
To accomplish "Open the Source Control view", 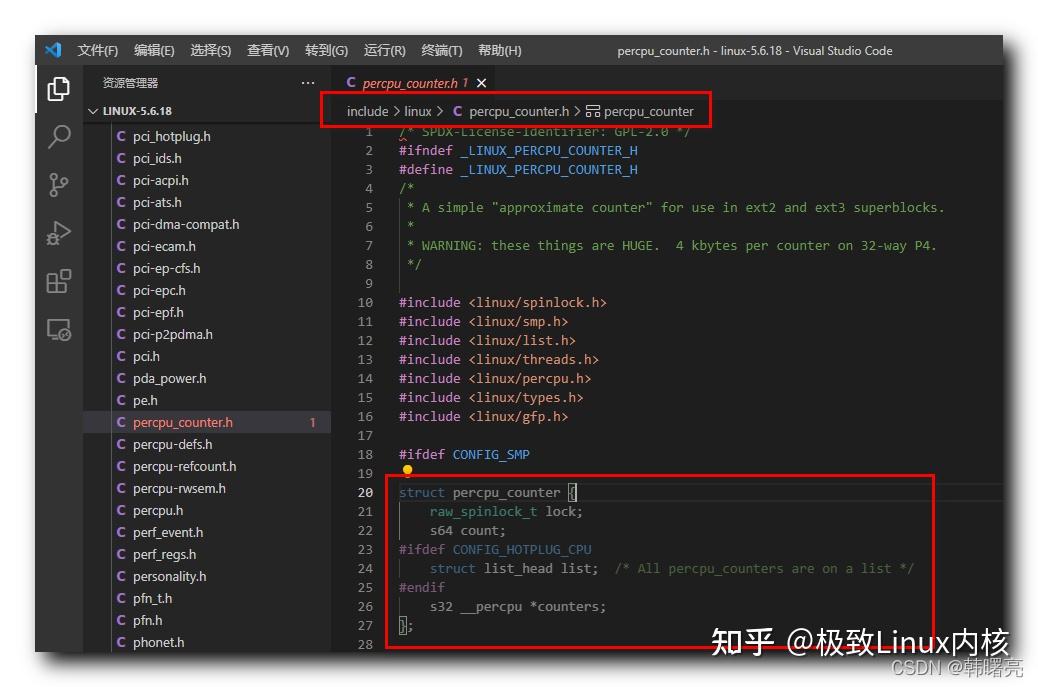I will coord(57,184).
